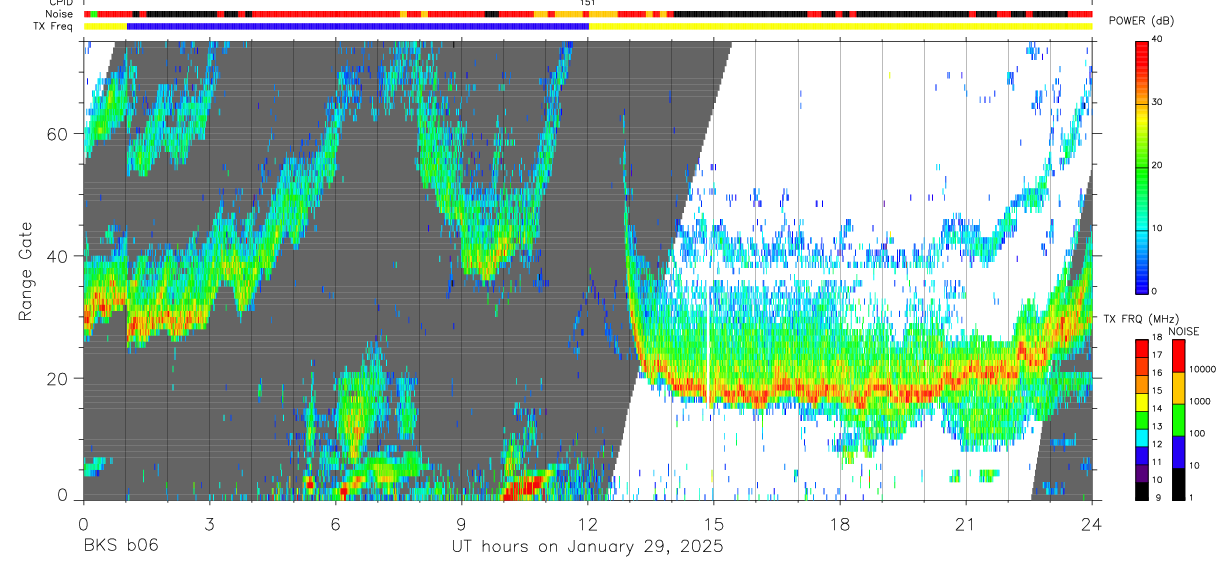The height and width of the screenshot is (567, 1228).
Task: Click the blue segment of the TX Freq strip
Action: click(358, 26)
